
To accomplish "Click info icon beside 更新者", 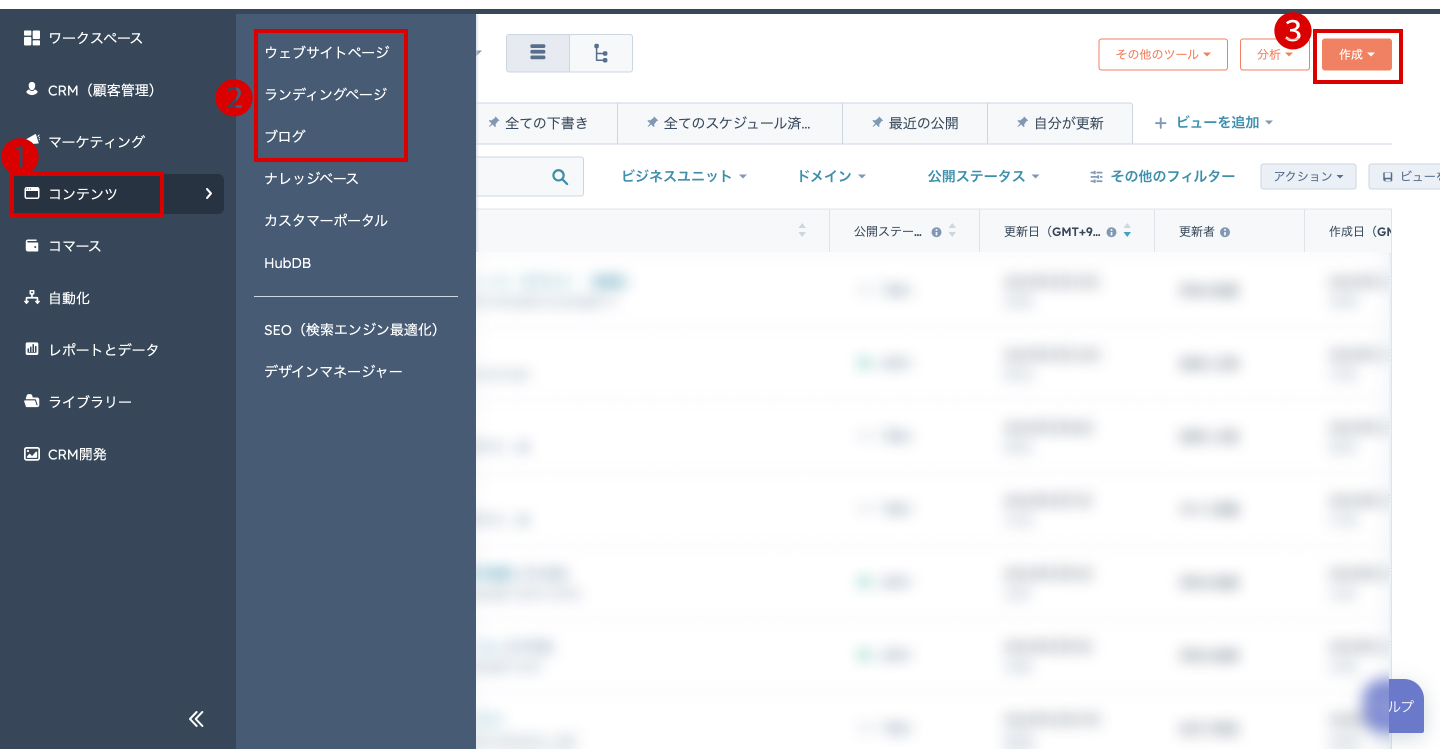I will [x=1225, y=232].
